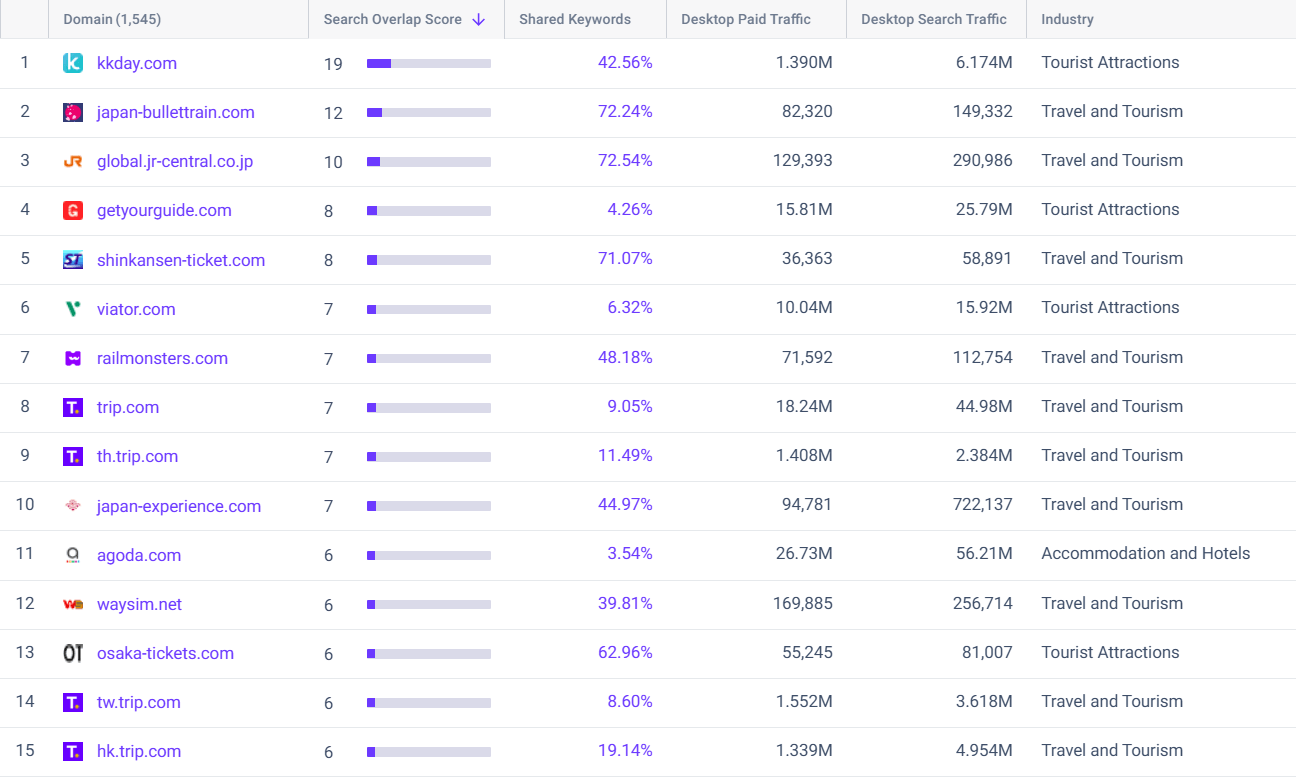Screen dimensions: 1296x779
Task: Open the global.jr-central.co.jp link
Action: coord(175,161)
